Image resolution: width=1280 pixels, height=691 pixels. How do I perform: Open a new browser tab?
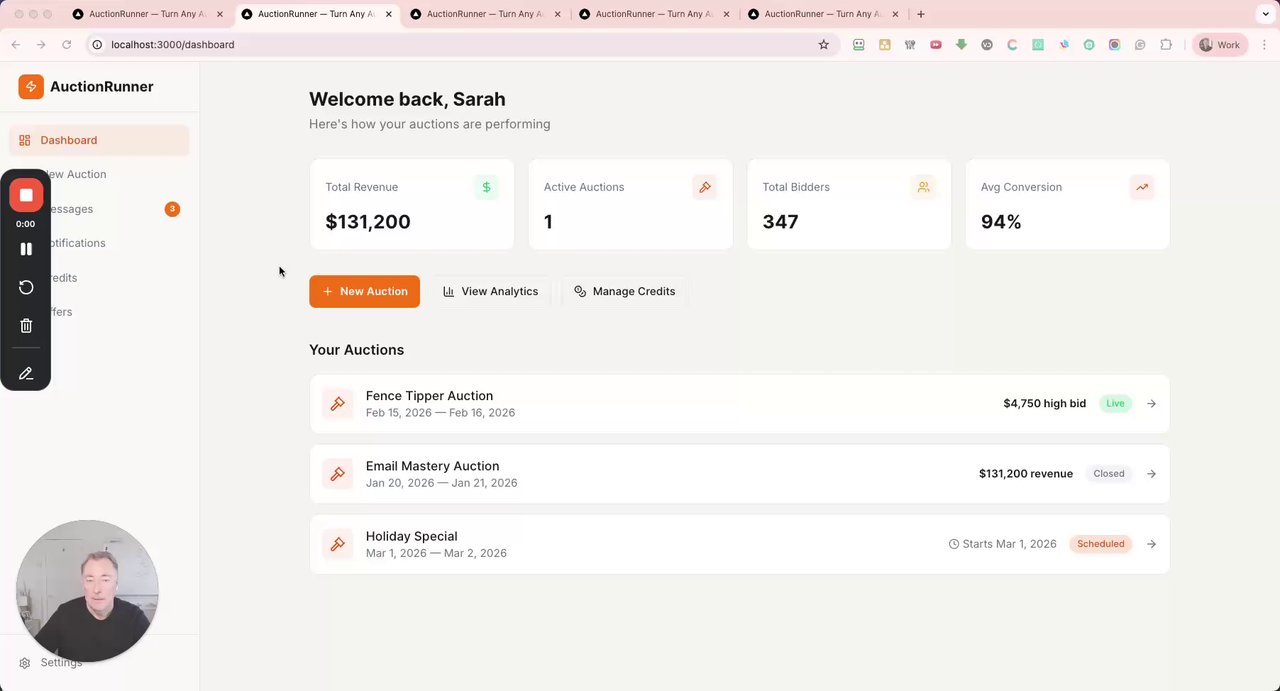click(921, 14)
